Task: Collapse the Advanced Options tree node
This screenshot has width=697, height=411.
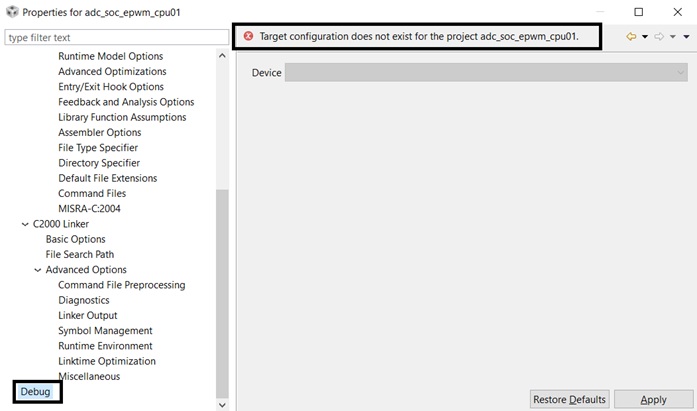Action: [x=38, y=270]
